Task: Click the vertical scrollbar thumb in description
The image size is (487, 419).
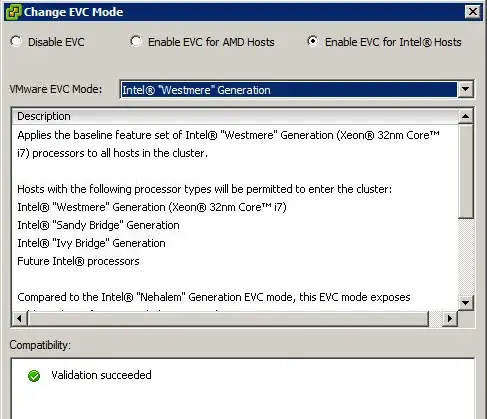Action: click(x=465, y=171)
